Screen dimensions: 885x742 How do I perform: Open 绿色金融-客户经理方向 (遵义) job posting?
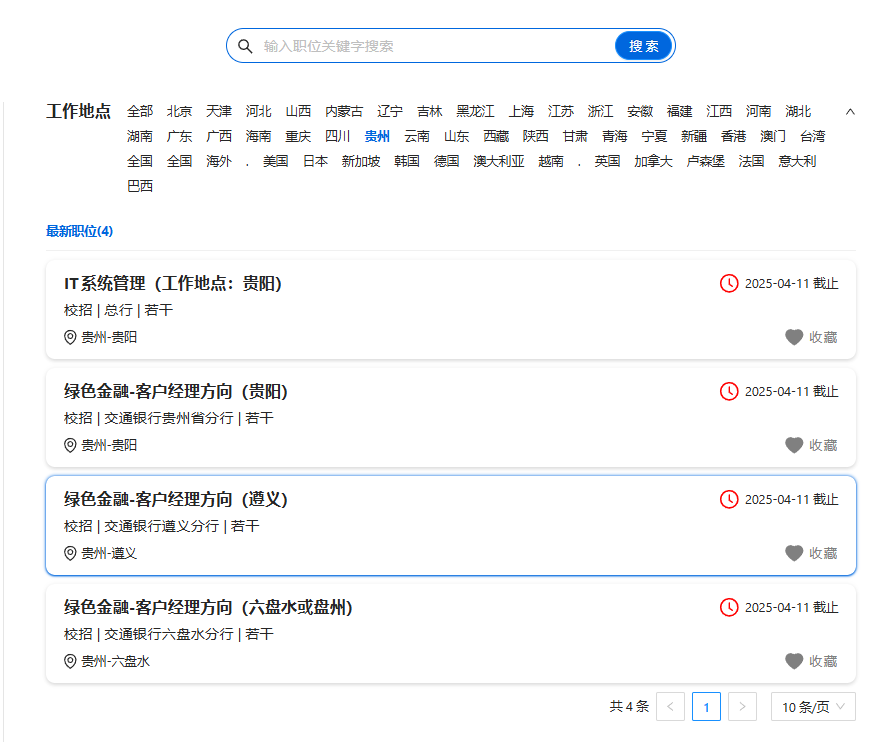176,499
